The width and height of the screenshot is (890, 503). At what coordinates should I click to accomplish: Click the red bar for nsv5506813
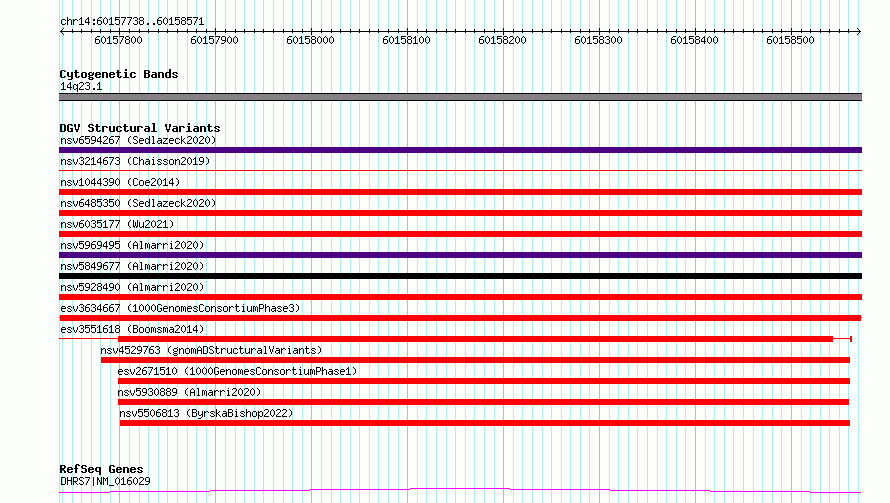[485, 423]
